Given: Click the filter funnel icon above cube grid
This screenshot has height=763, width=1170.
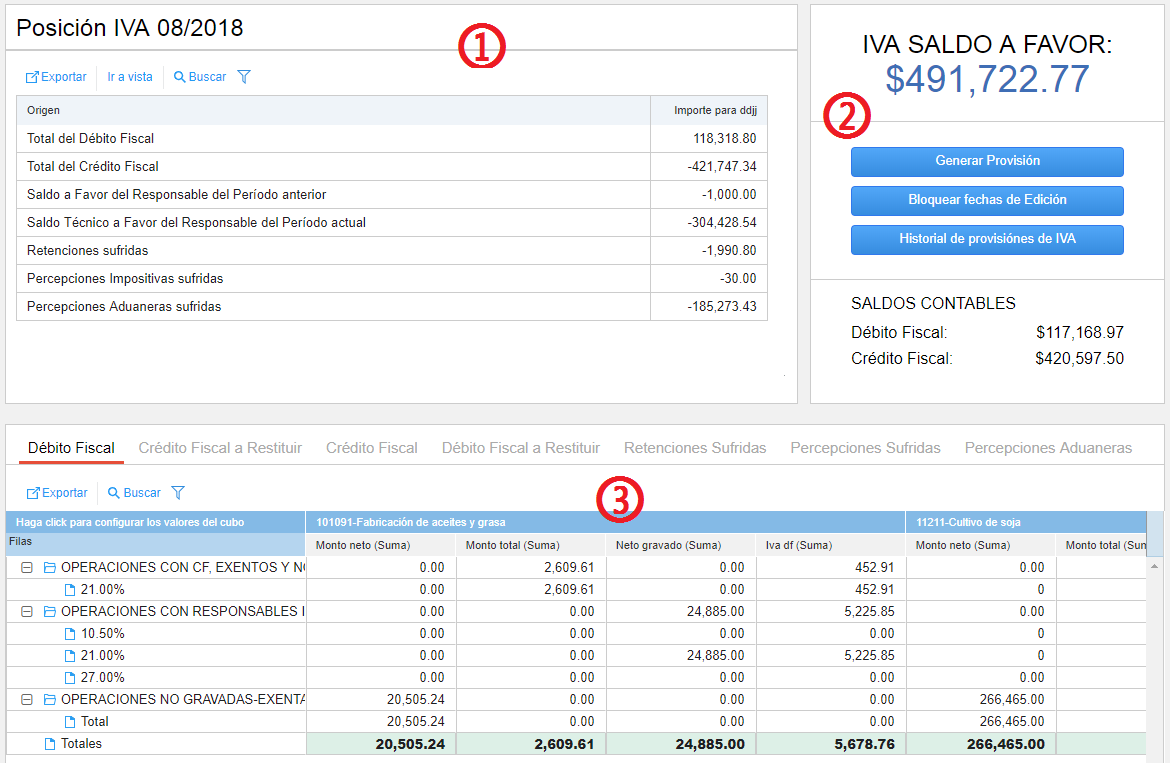Looking at the screenshot, I should pos(178,493).
